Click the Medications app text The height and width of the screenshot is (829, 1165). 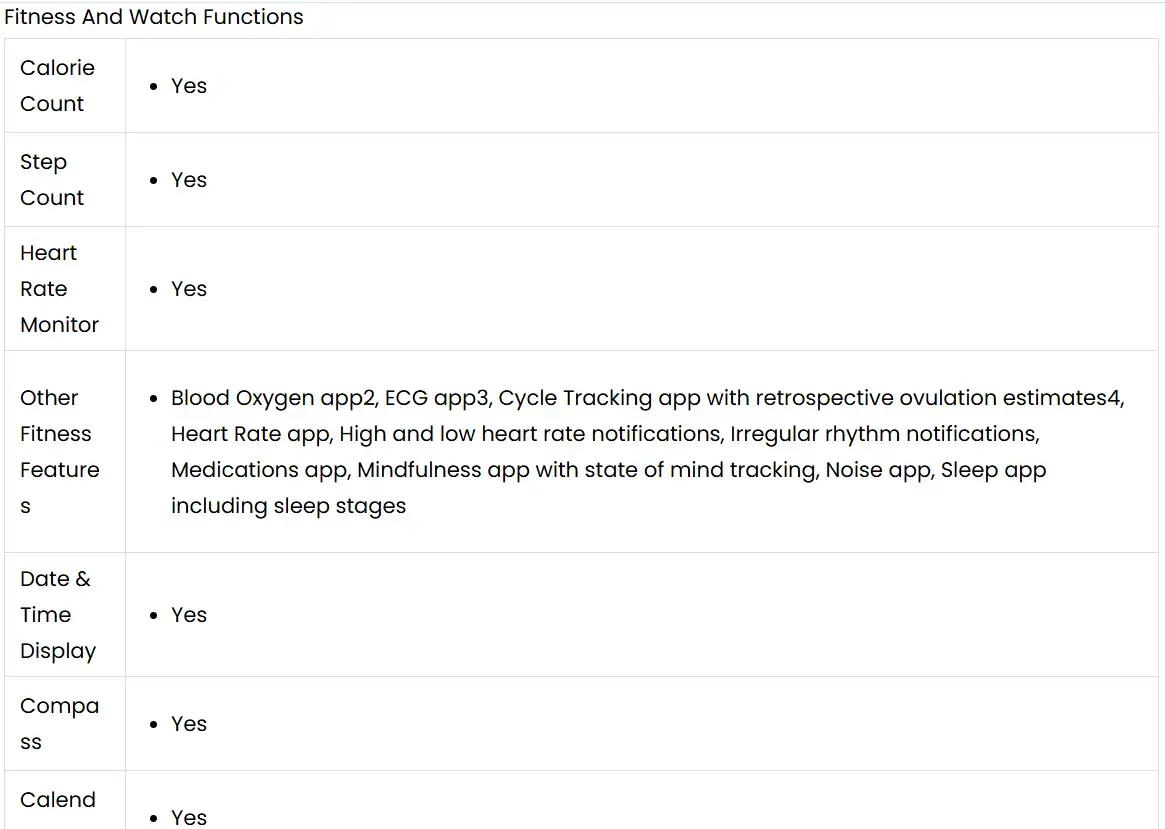[260, 470]
